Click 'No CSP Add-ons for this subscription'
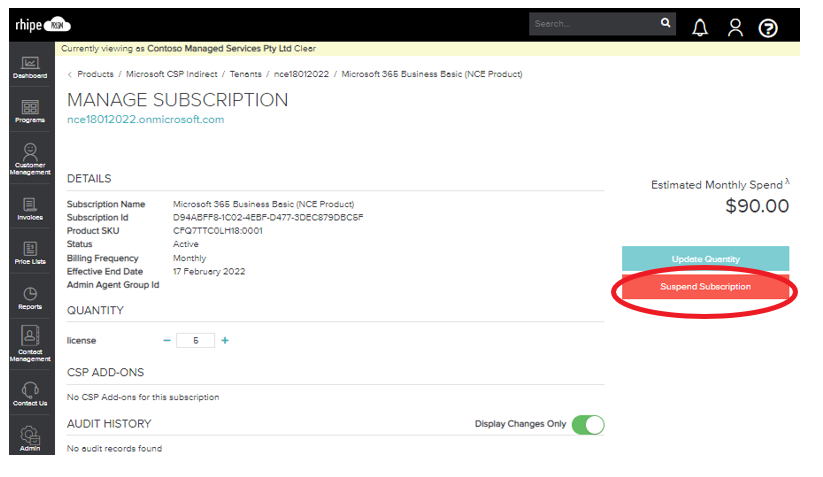Screen dimensions: 823x477 (x=143, y=397)
